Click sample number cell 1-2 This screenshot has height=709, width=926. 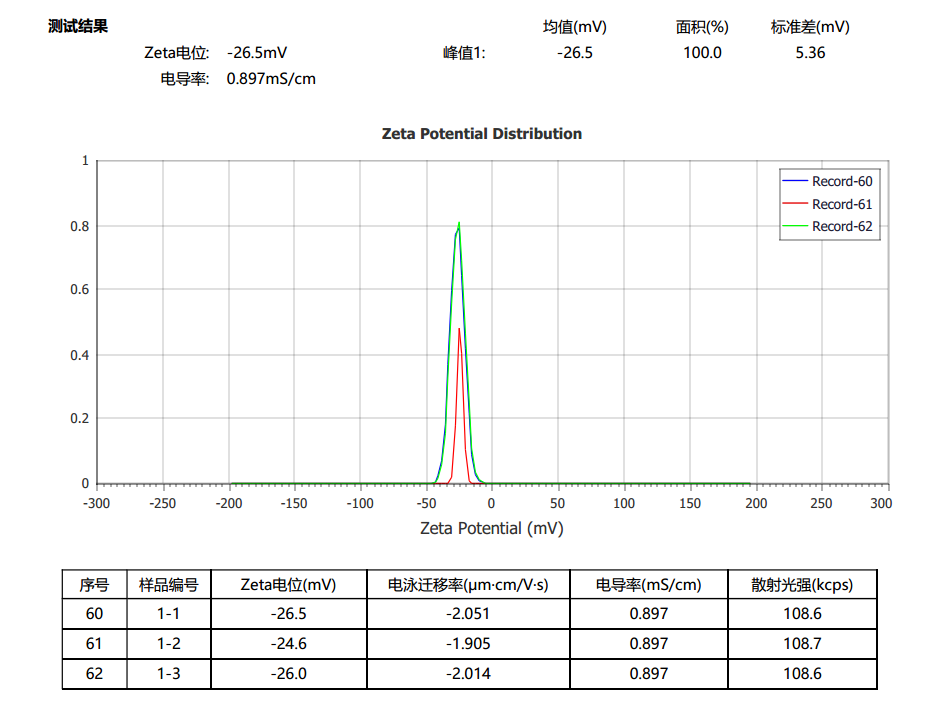tap(168, 644)
